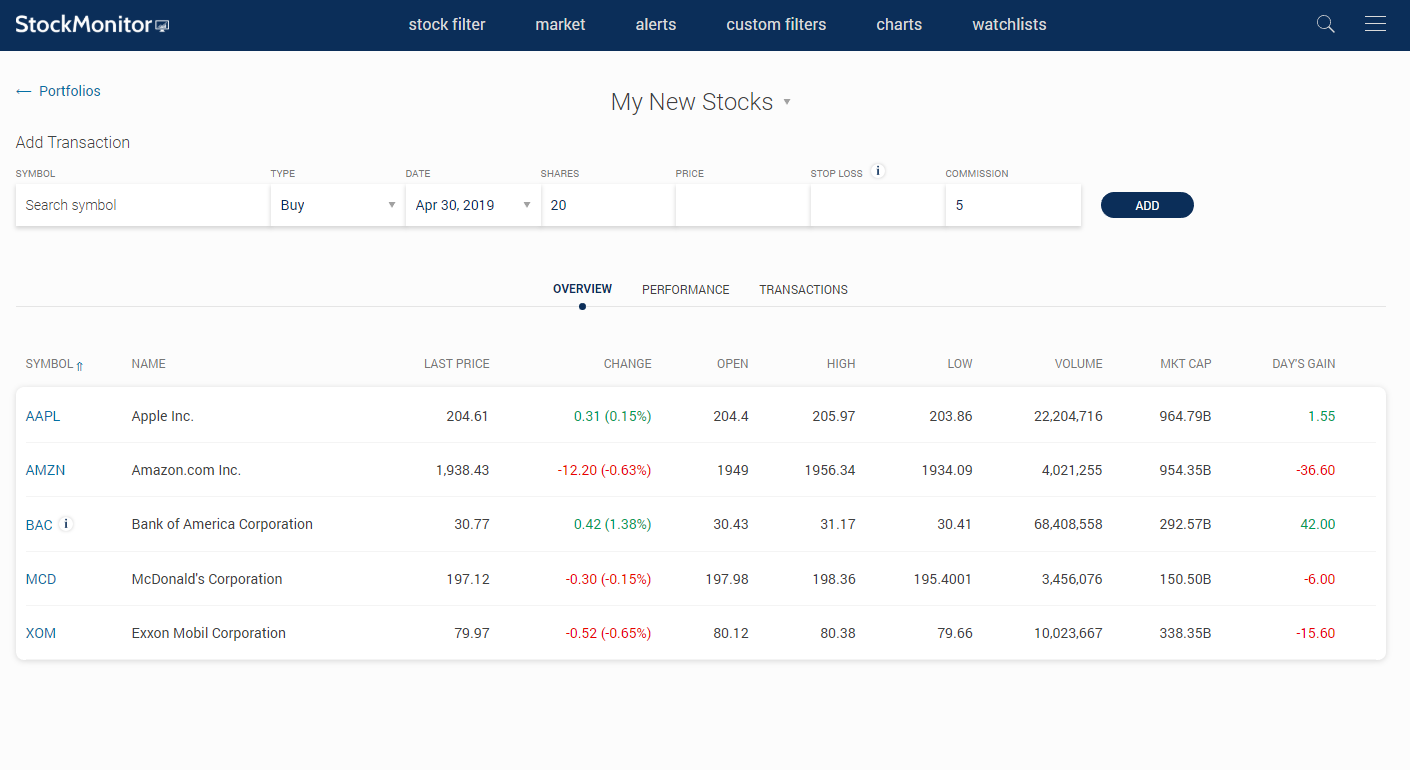1410x770 pixels.
Task: Click the StockMonitor logo
Action: pos(92,24)
